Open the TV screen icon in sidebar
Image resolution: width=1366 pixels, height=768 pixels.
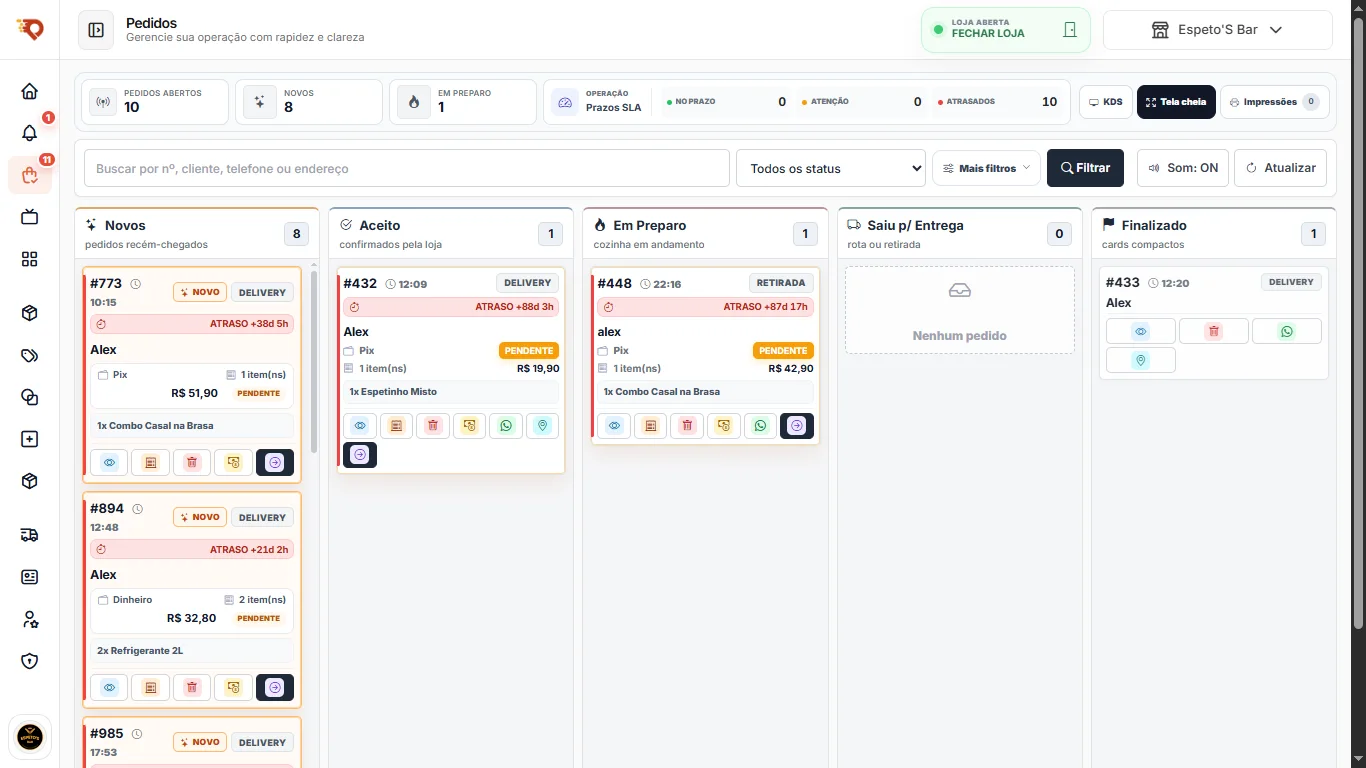(x=30, y=217)
